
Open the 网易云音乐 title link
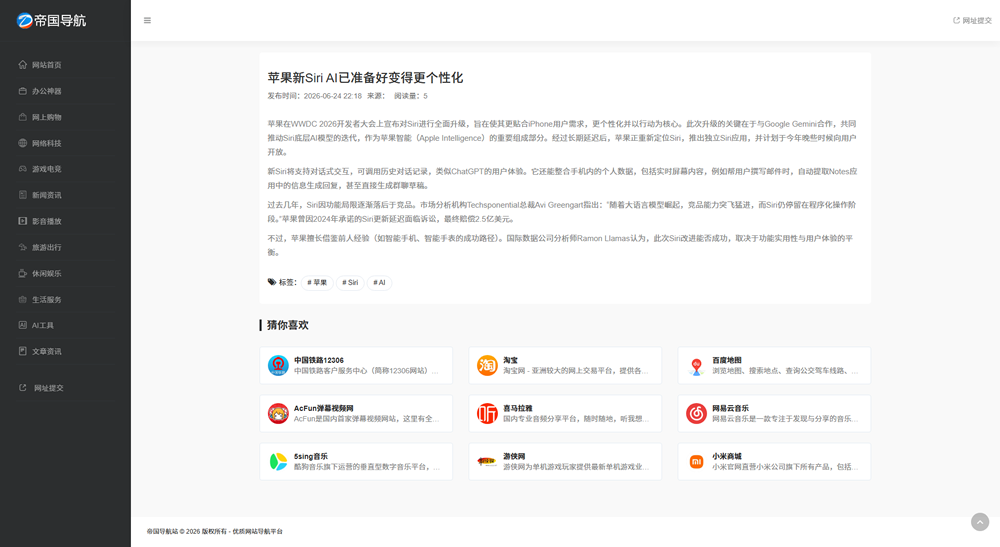click(x=730, y=408)
